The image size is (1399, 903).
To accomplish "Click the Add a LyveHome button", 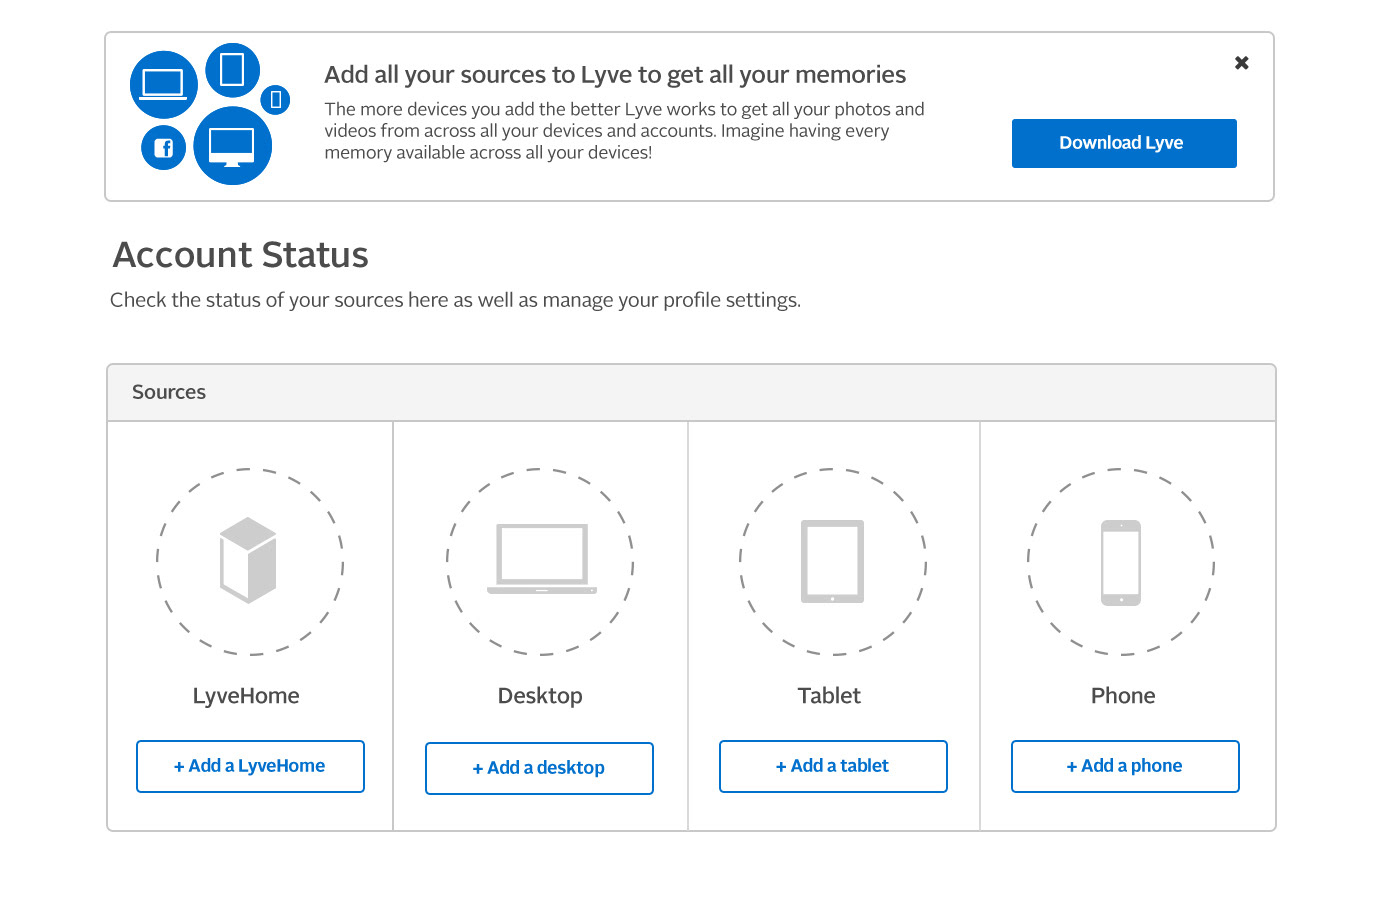I will coord(250,766).
